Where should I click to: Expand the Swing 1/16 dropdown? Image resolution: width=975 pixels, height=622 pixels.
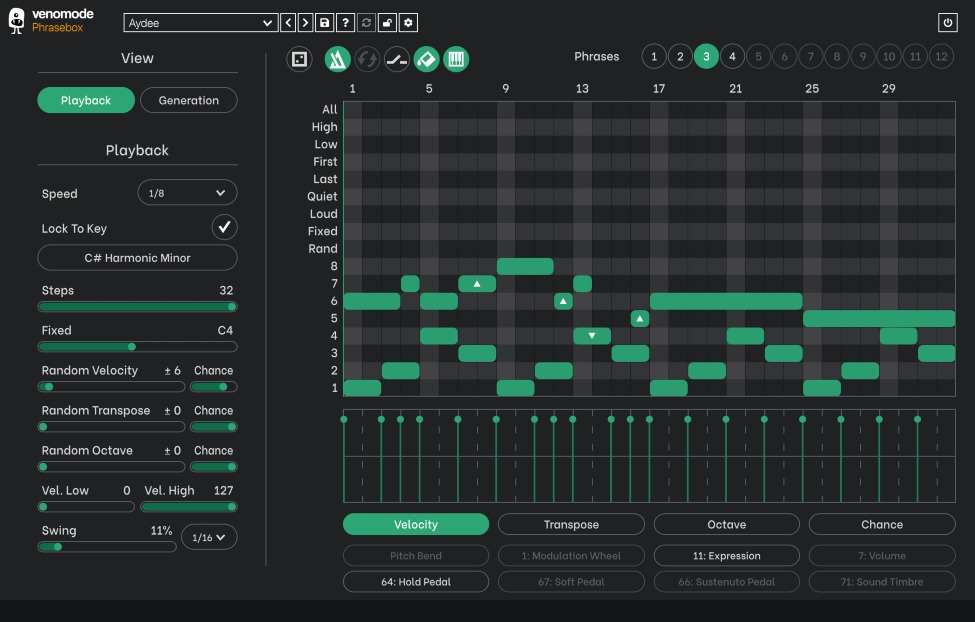(209, 538)
